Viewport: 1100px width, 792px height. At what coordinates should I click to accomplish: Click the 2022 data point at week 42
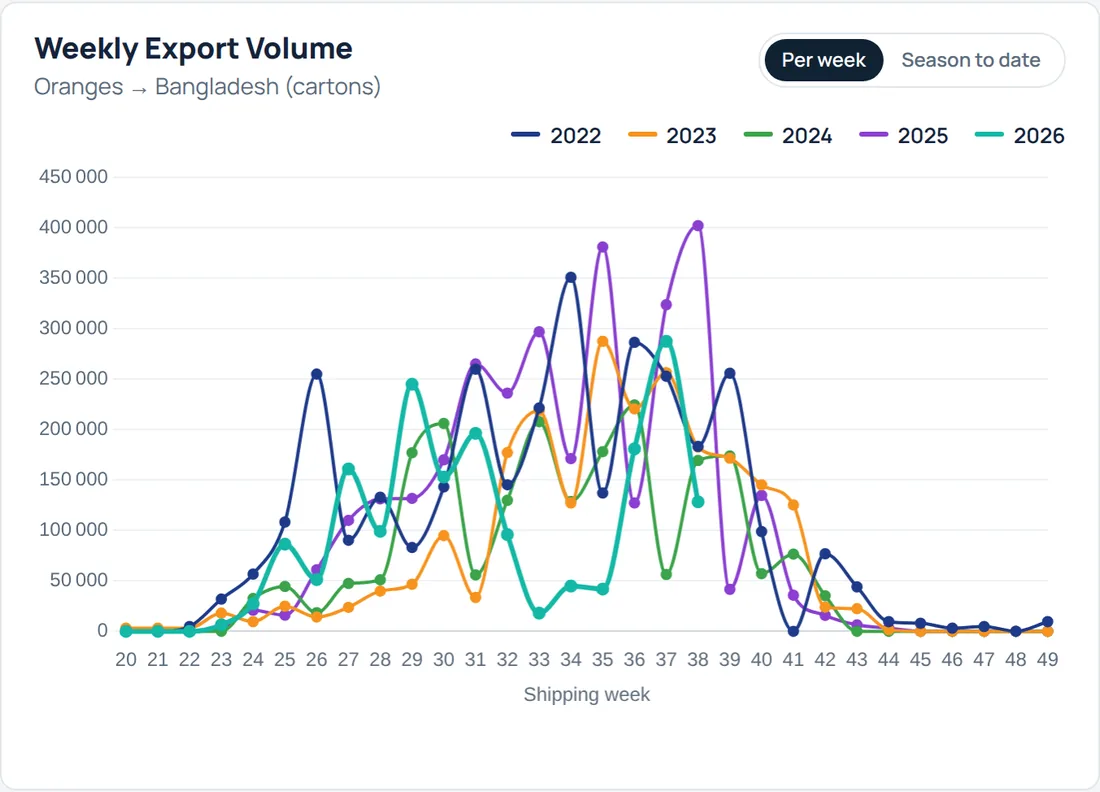click(x=825, y=554)
